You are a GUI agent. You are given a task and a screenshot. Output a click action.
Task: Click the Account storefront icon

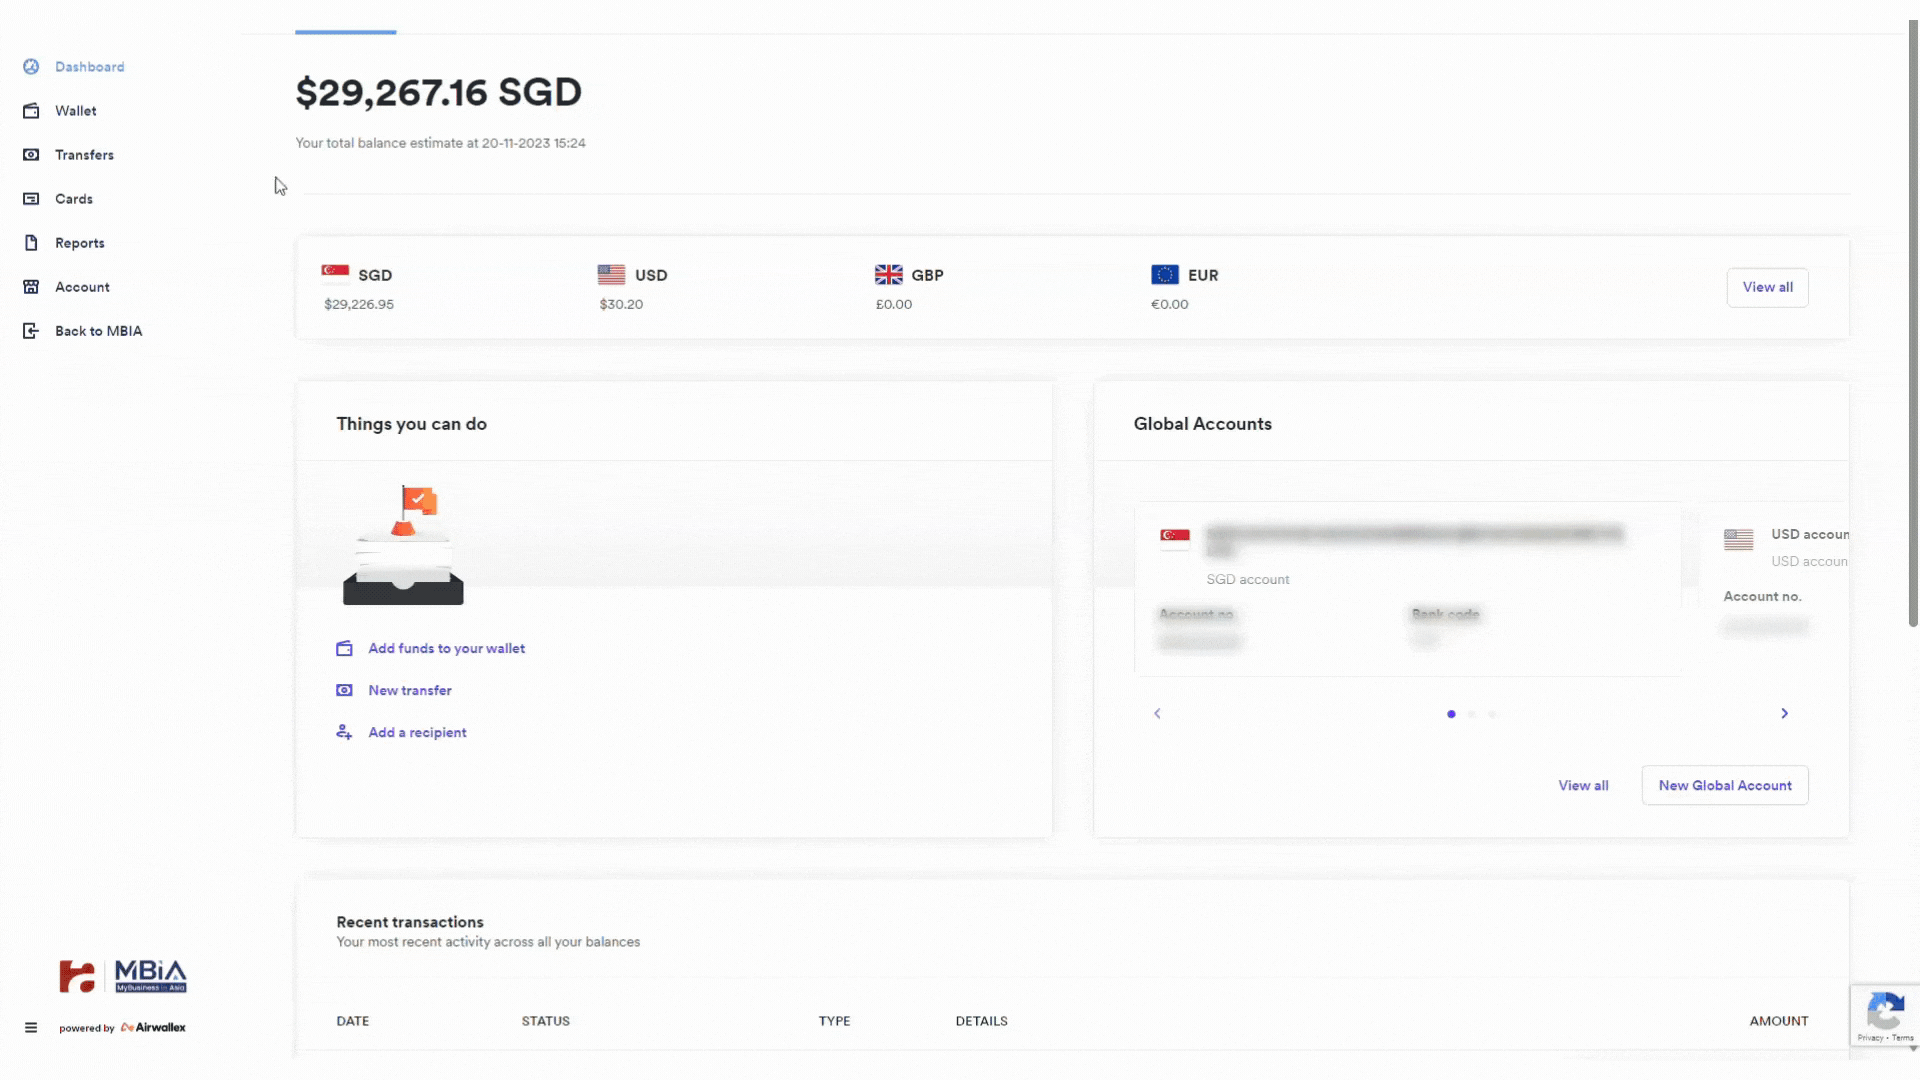[31, 287]
